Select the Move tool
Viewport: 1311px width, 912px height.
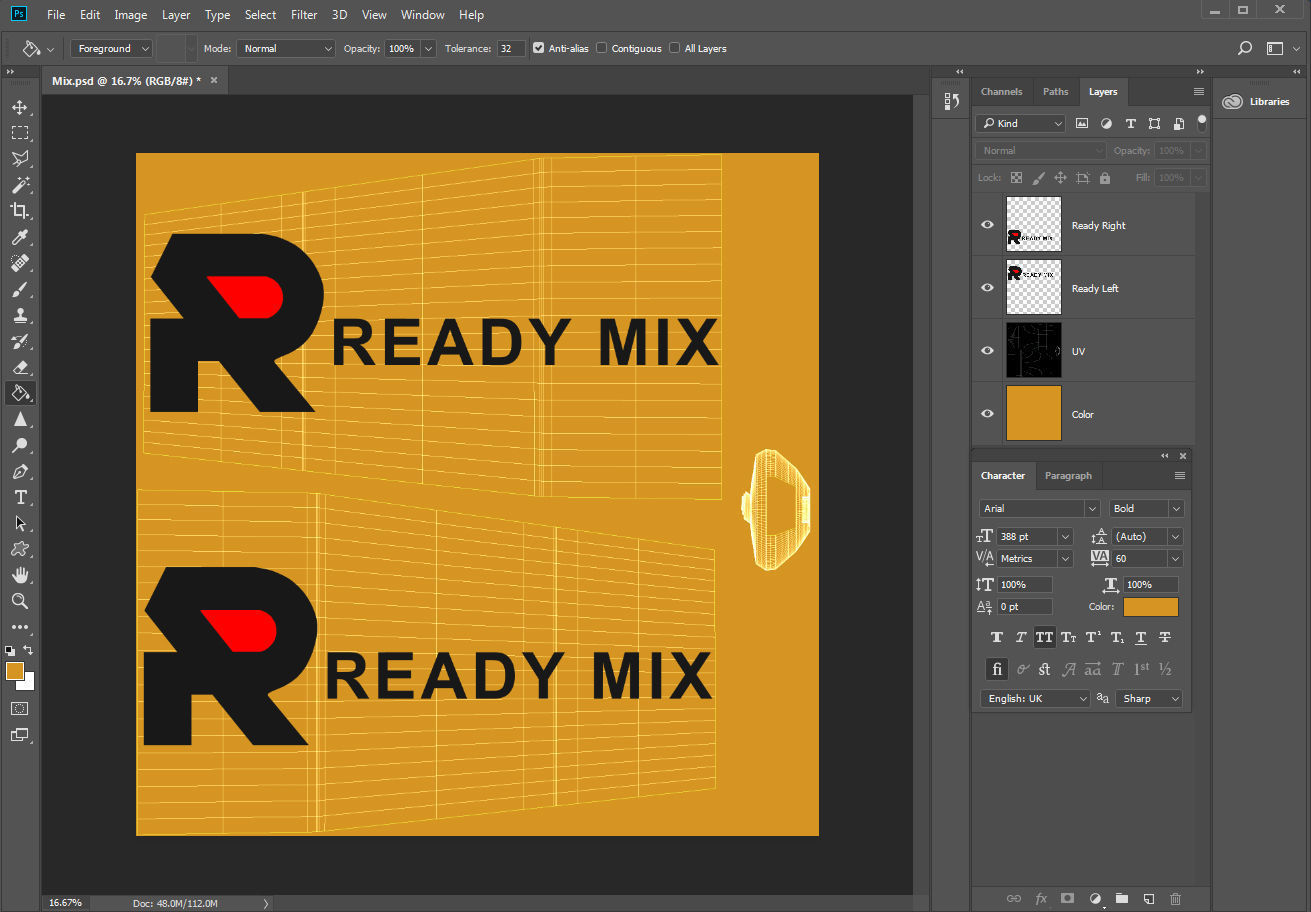click(x=20, y=107)
